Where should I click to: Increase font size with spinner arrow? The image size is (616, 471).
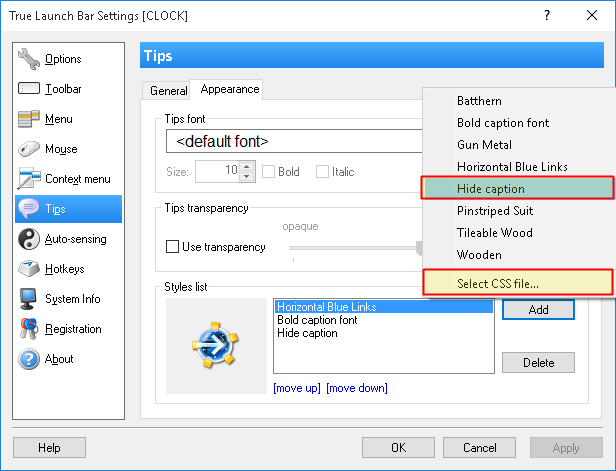pos(247,167)
